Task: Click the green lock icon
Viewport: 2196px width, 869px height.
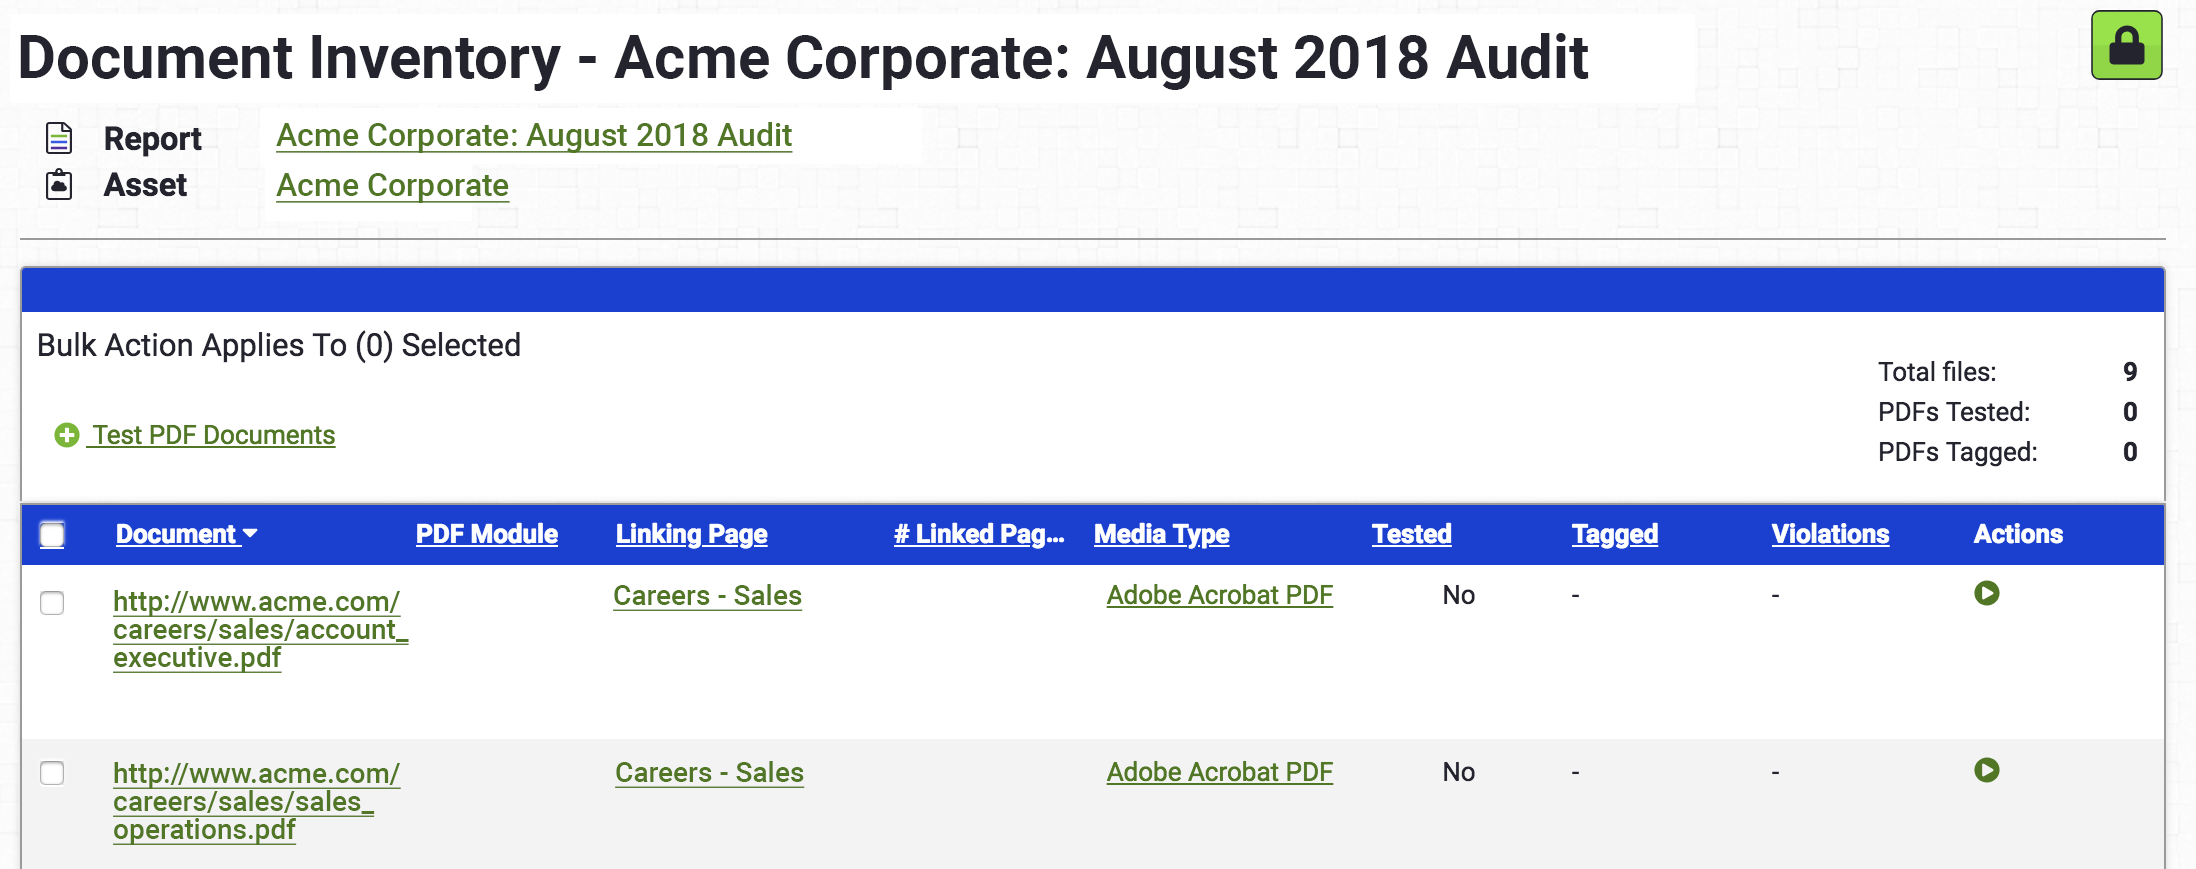Action: tap(2126, 45)
